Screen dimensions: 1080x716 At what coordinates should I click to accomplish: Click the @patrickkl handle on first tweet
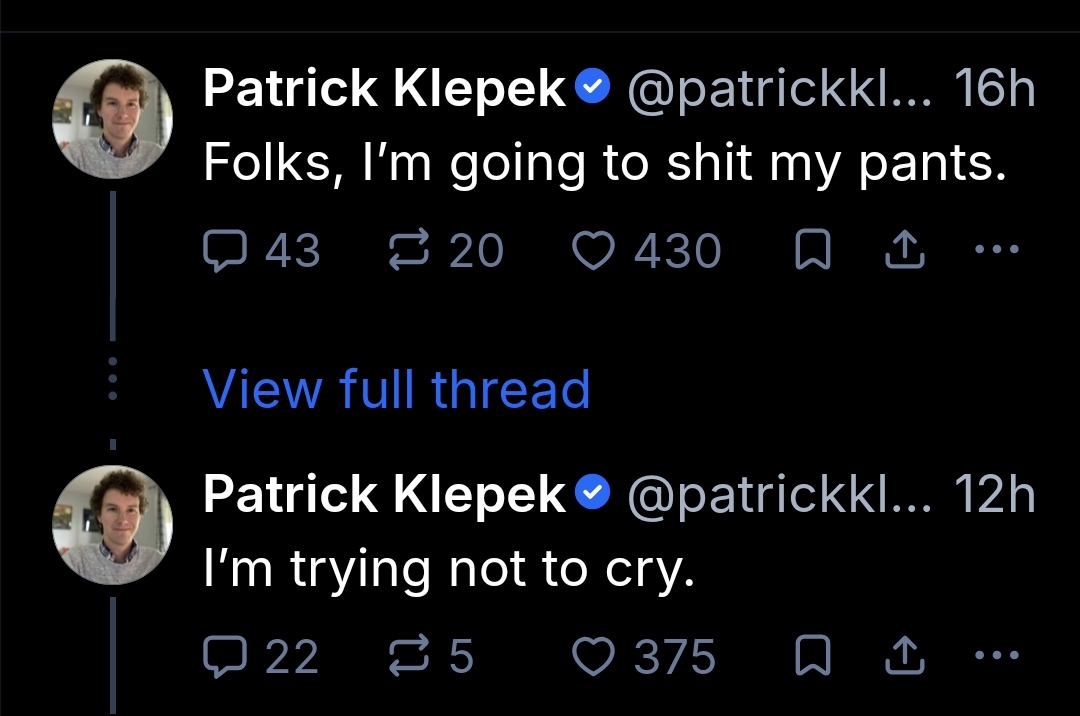[778, 90]
